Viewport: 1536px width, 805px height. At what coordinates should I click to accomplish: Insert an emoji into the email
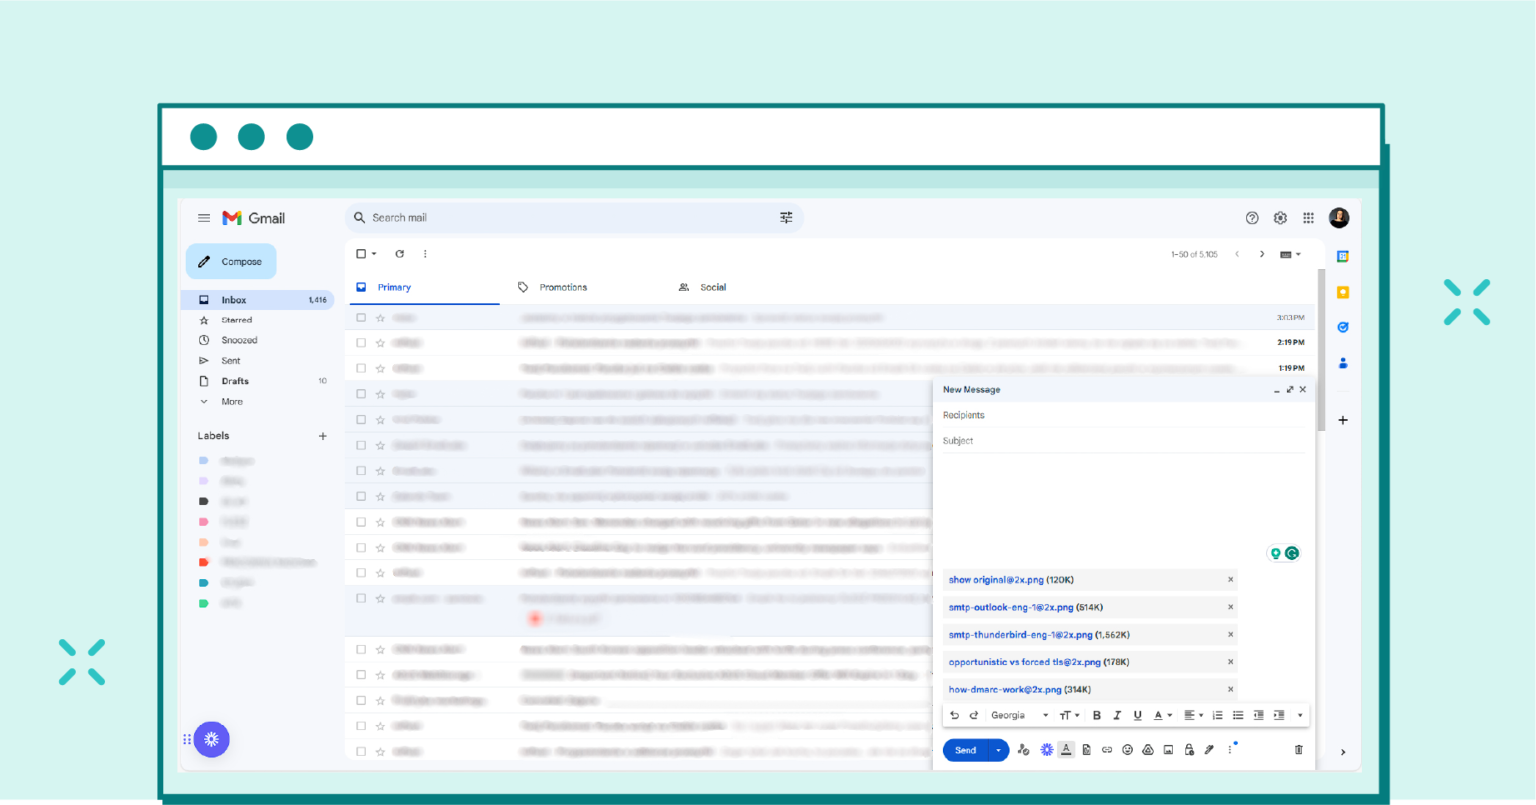point(1127,749)
